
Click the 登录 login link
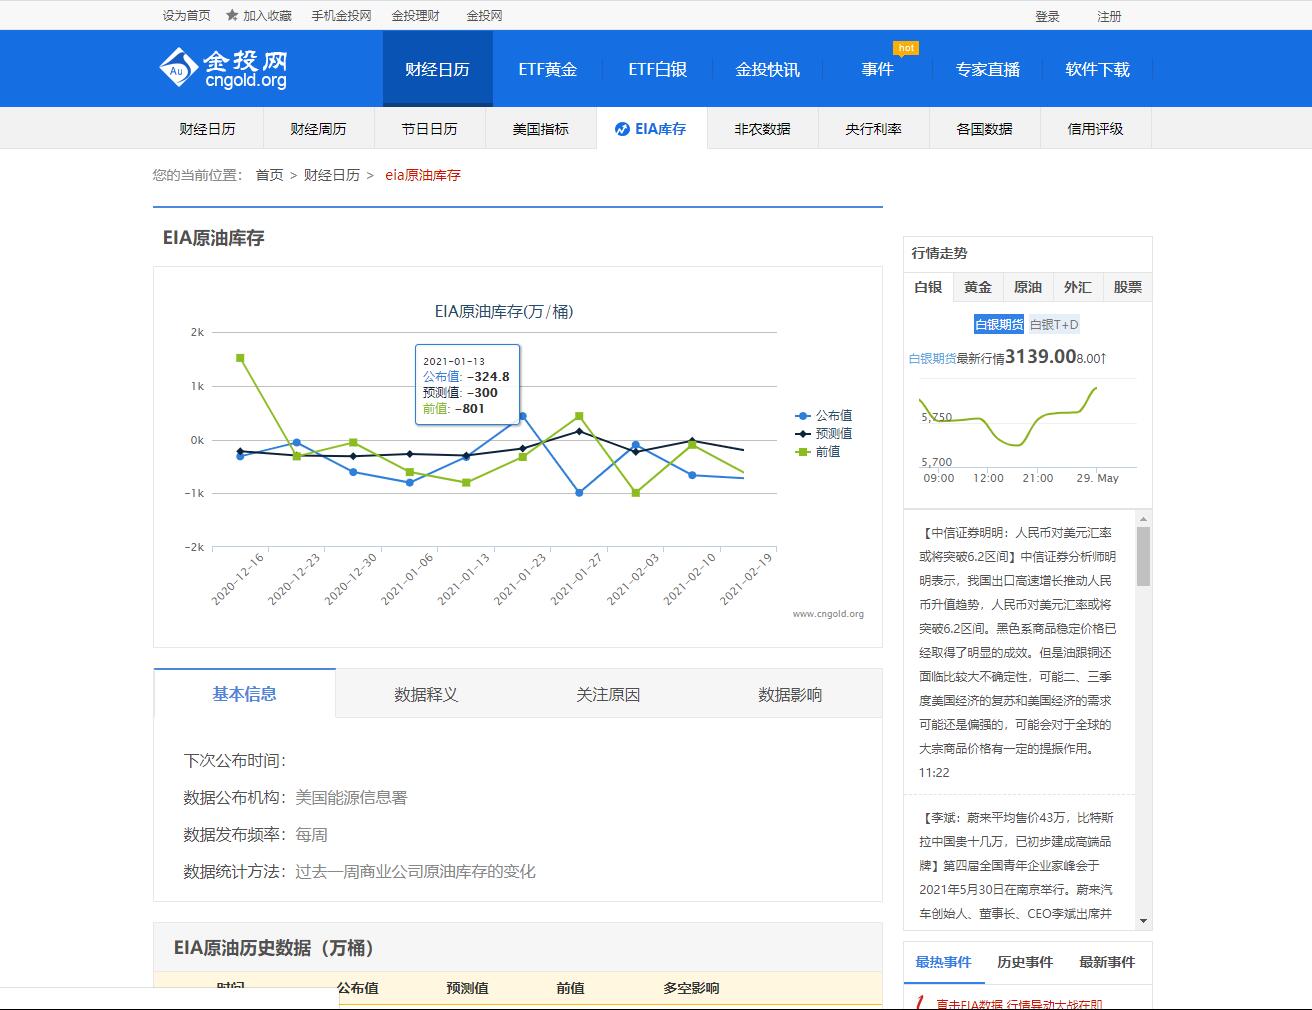pos(1047,15)
